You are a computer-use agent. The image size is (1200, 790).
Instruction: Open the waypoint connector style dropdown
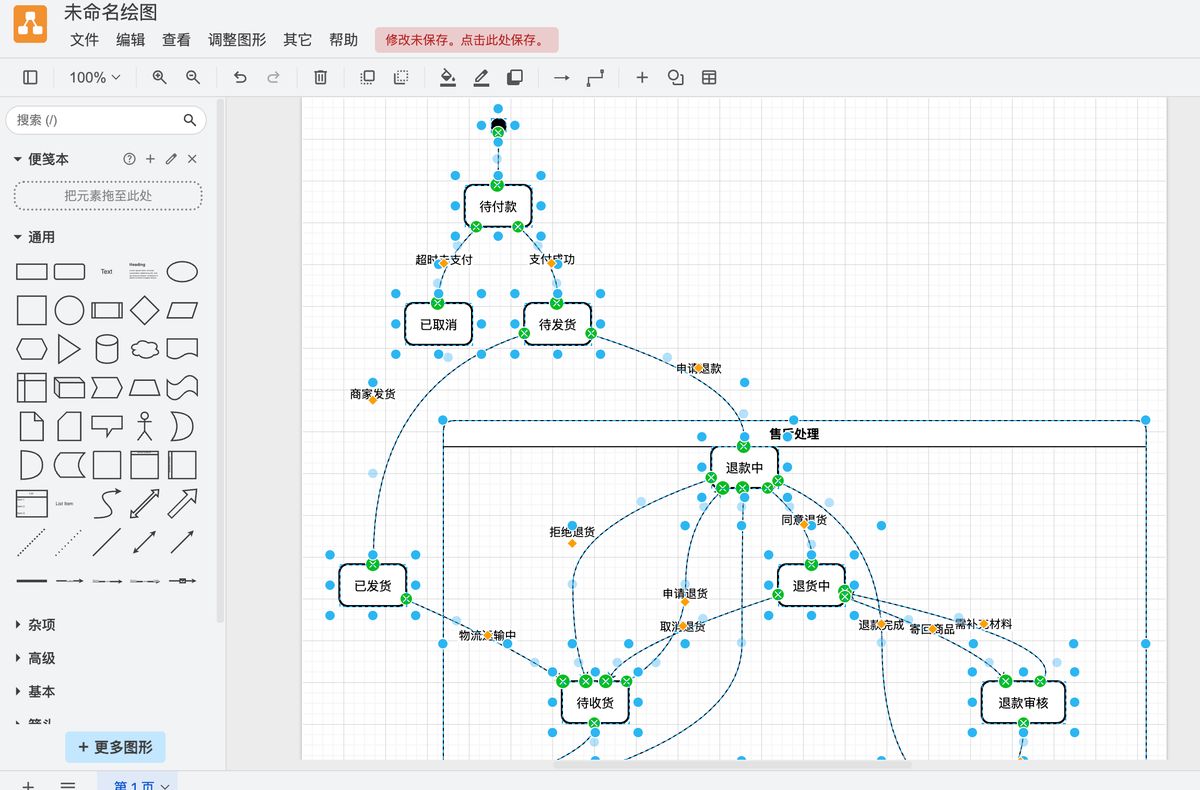coord(596,77)
